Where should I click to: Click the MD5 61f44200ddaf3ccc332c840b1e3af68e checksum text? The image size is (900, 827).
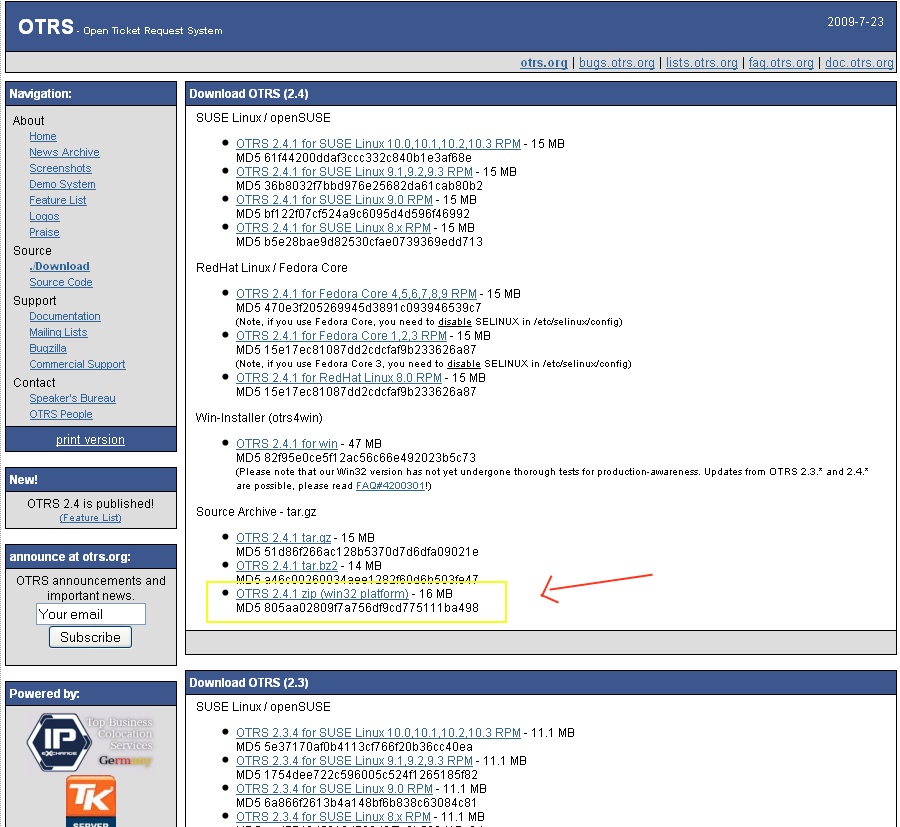(x=354, y=158)
